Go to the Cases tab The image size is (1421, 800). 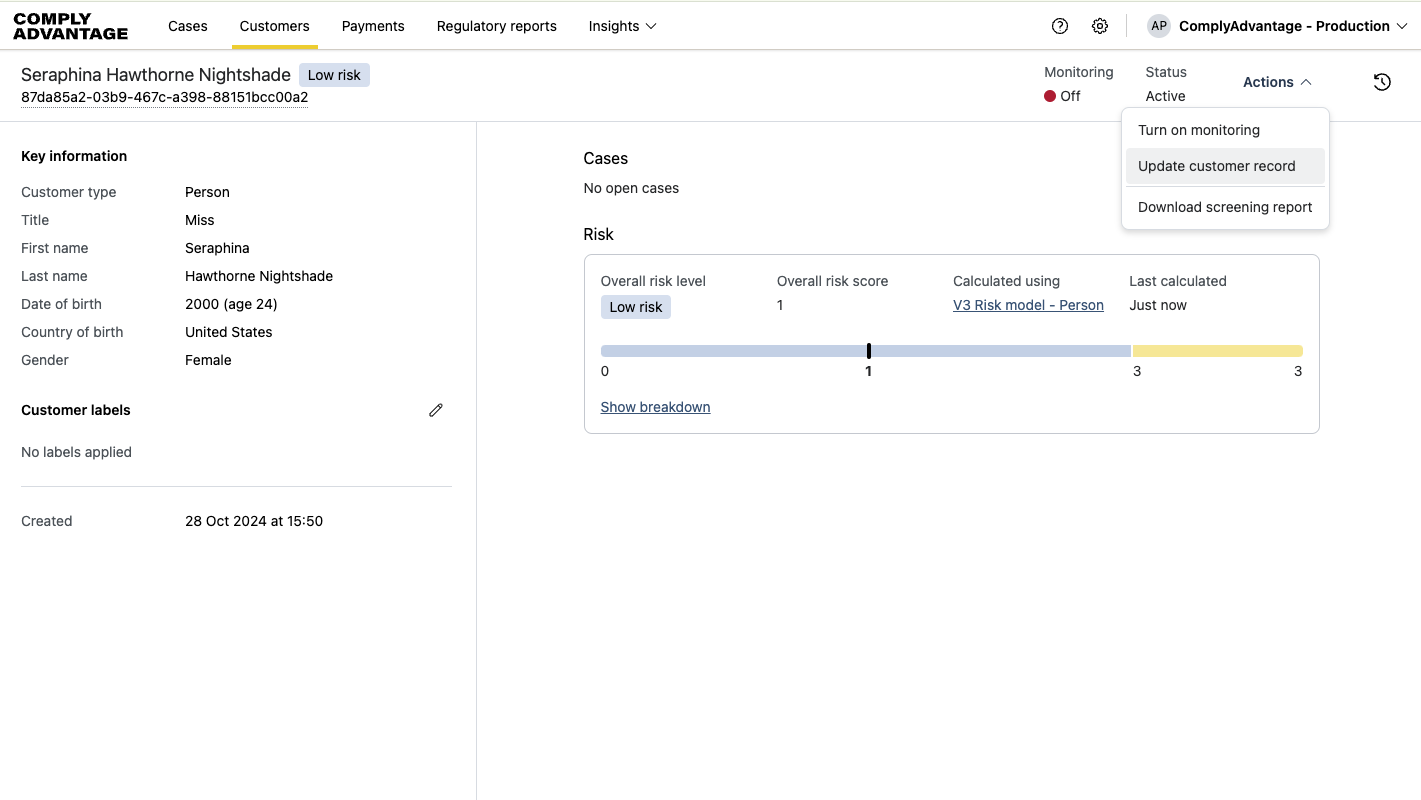tap(188, 26)
